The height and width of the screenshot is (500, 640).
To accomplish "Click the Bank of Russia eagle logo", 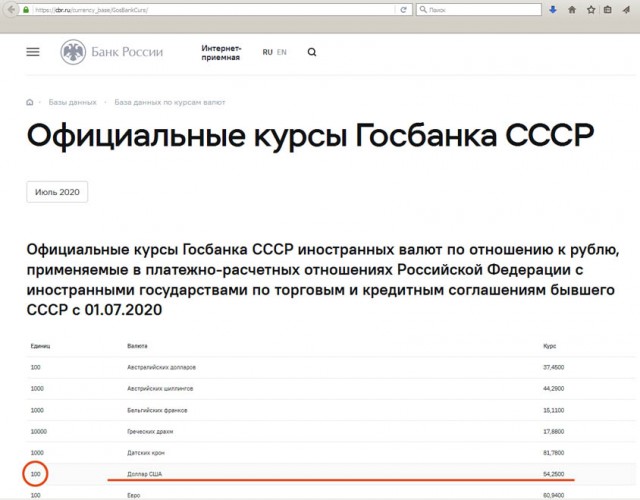I will tap(73, 52).
